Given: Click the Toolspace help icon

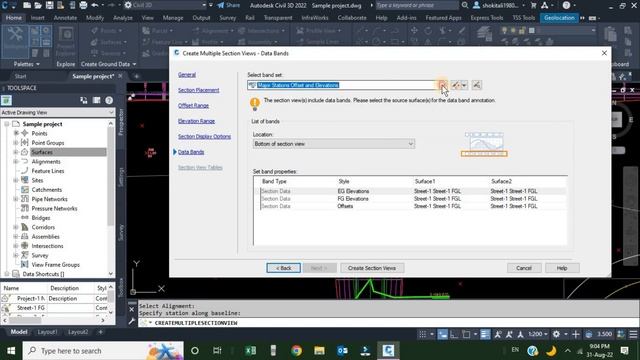Looking at the screenshot, I should [109, 100].
